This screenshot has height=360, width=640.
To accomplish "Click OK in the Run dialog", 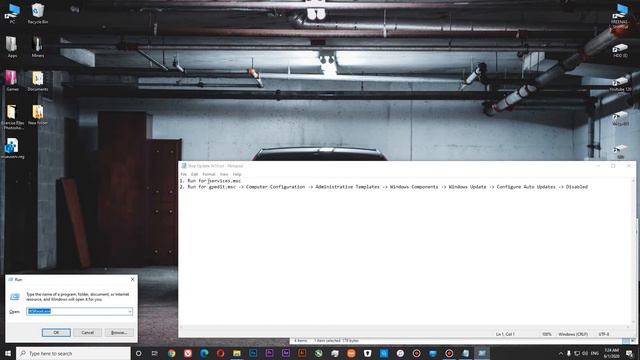I will 56,332.
